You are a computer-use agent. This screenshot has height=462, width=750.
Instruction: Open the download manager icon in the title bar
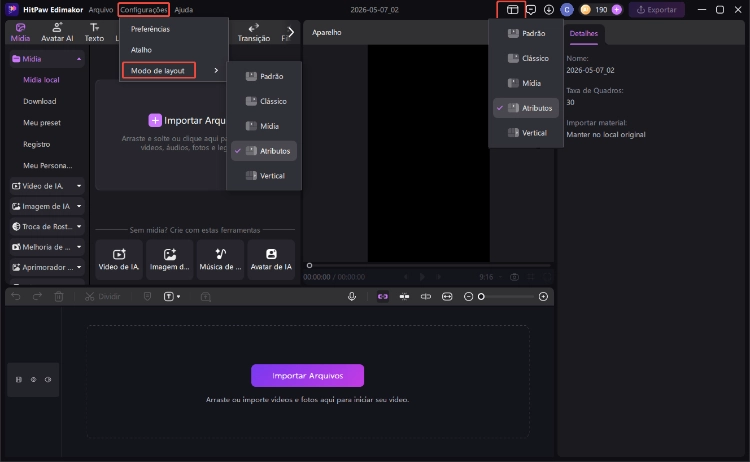click(x=549, y=10)
